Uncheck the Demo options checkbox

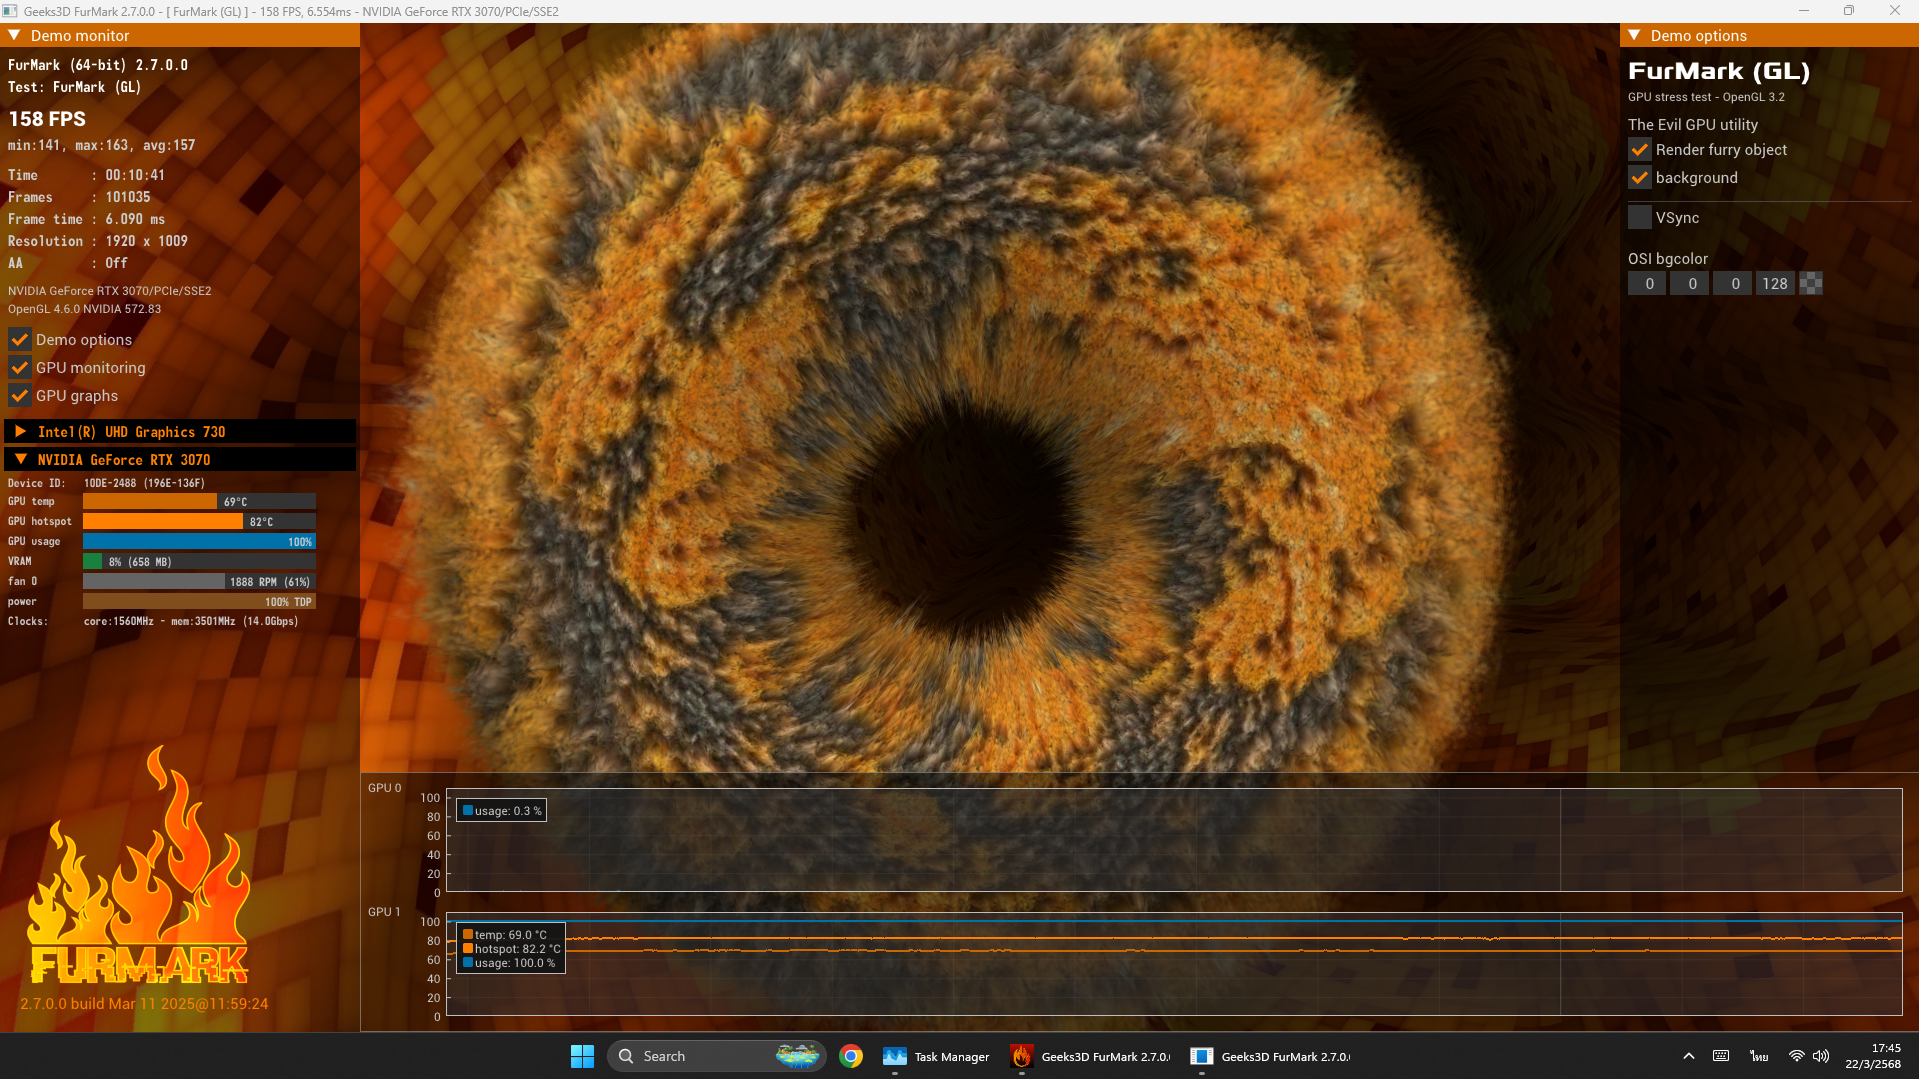(x=19, y=340)
